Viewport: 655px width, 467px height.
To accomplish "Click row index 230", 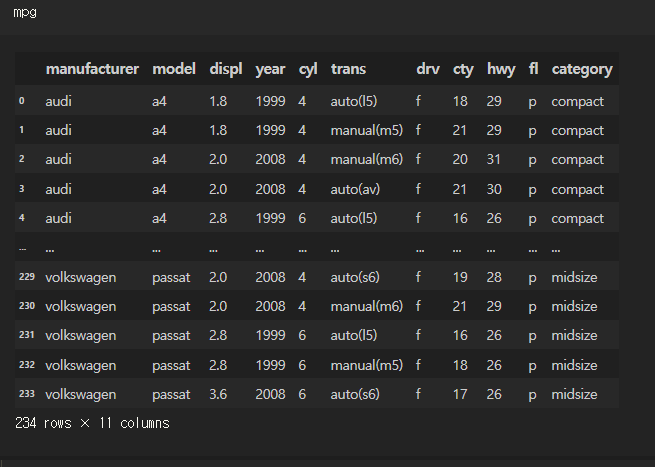I will pyautogui.click(x=27, y=306).
